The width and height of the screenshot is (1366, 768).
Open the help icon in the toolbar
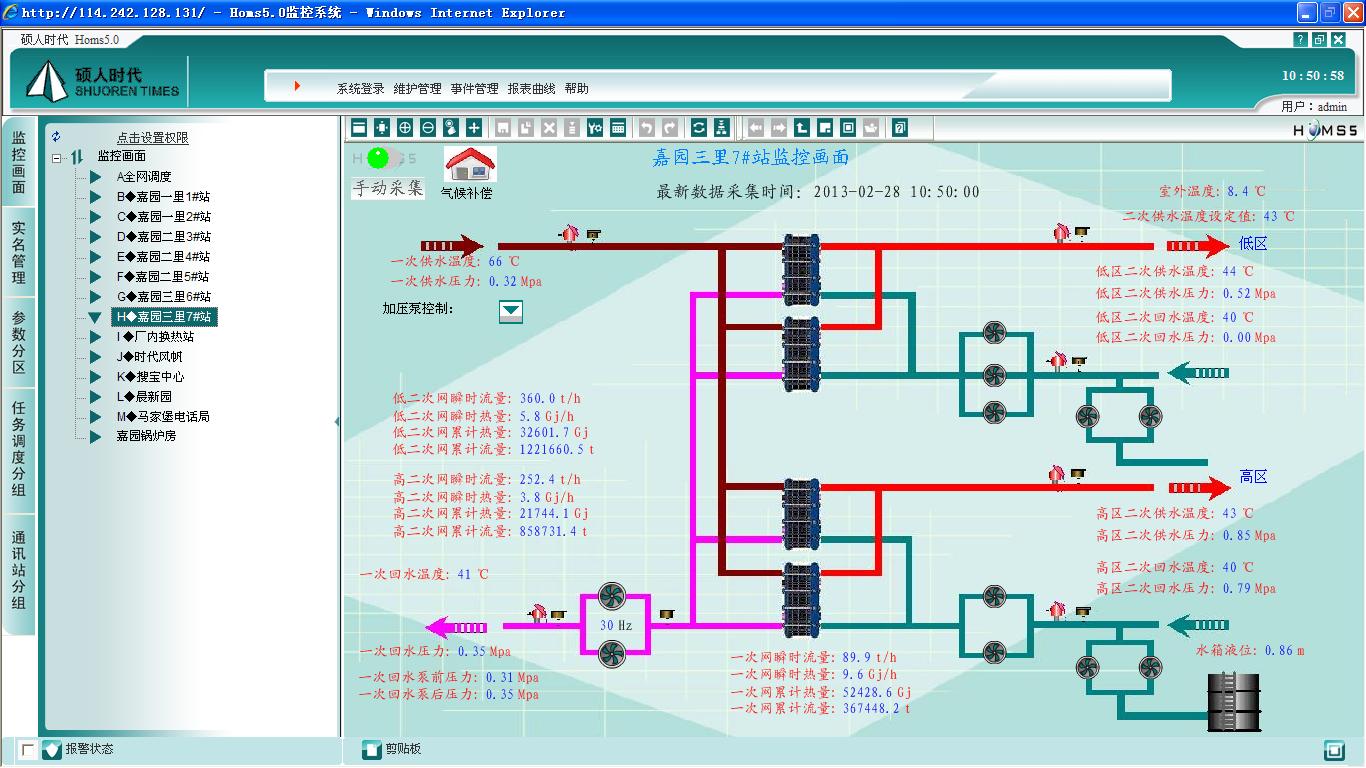tap(900, 128)
